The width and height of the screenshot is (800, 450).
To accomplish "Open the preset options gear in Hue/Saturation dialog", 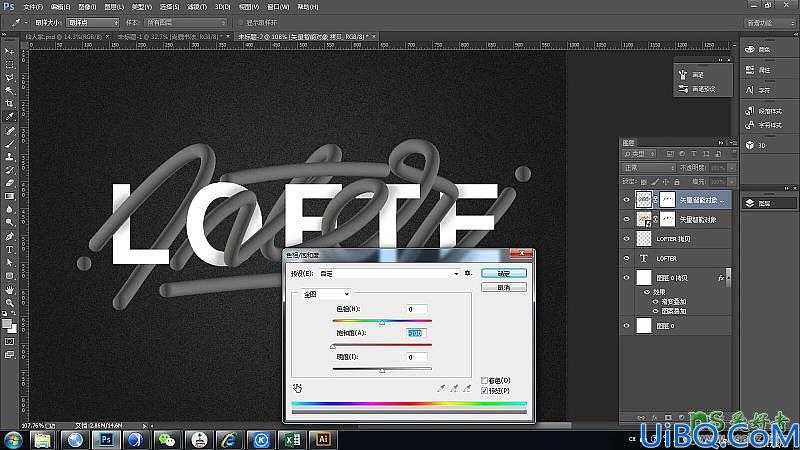I will point(468,273).
